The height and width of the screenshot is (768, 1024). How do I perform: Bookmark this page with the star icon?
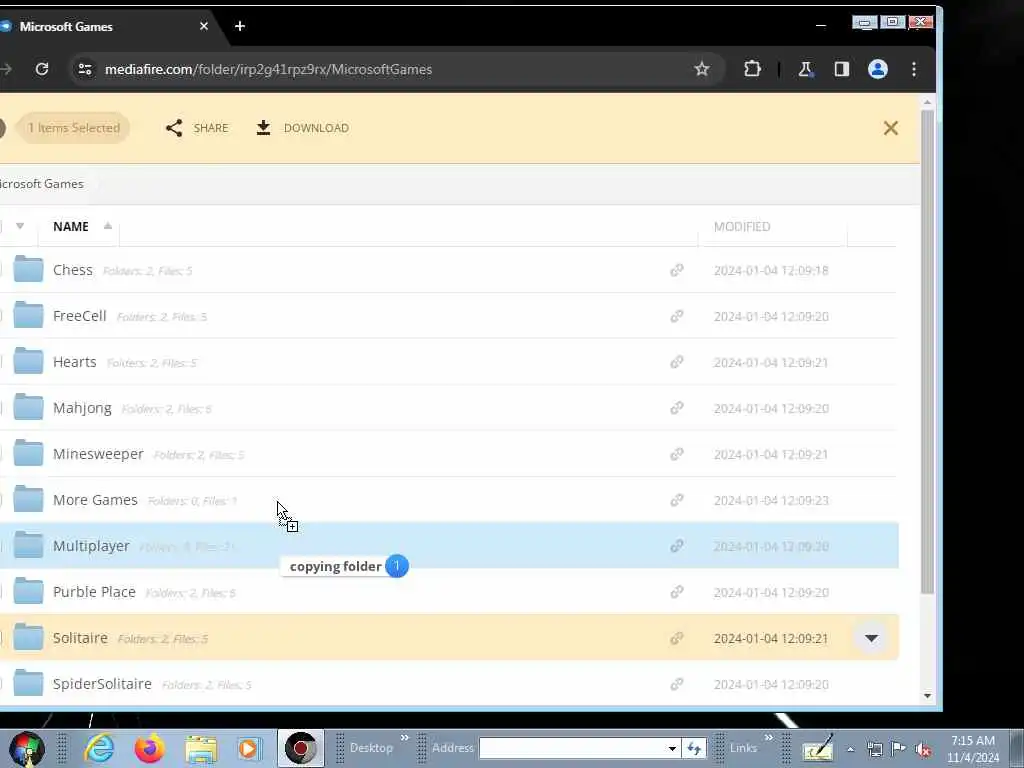[701, 69]
